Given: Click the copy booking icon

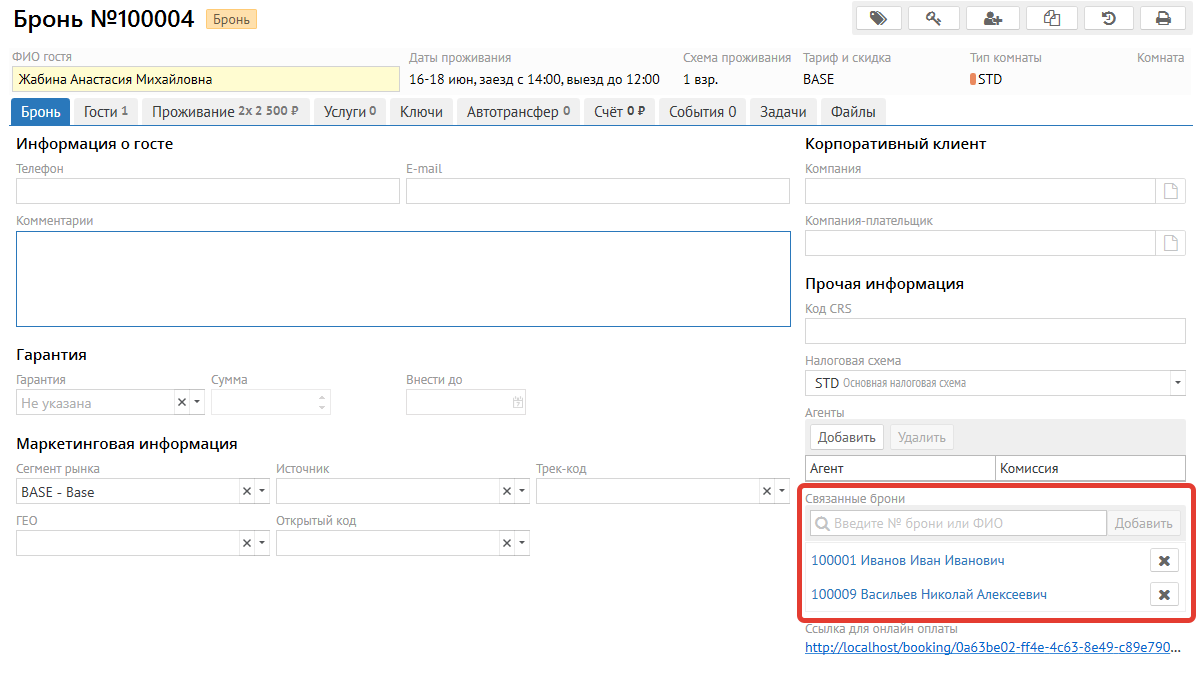Looking at the screenshot, I should [1050, 18].
